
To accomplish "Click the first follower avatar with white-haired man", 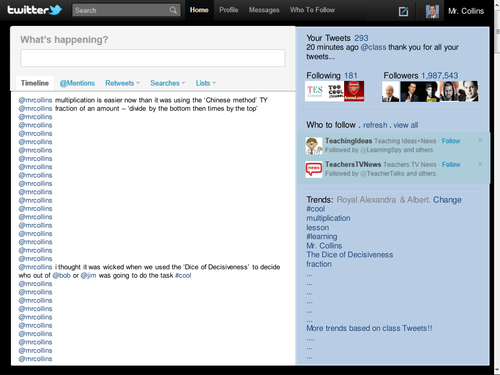I will [x=391, y=91].
